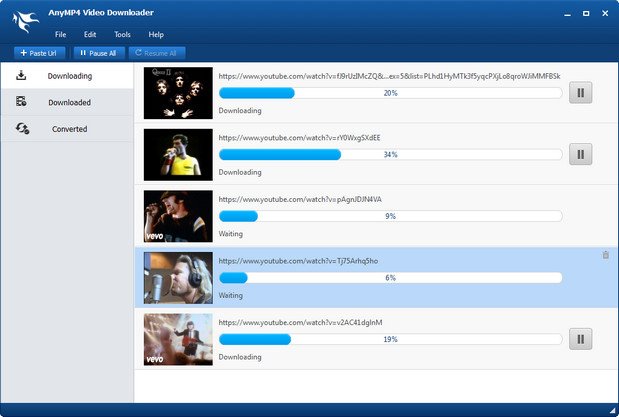The image size is (619, 417).
Task: Click the long playlist URL in first row
Action: tap(389, 76)
